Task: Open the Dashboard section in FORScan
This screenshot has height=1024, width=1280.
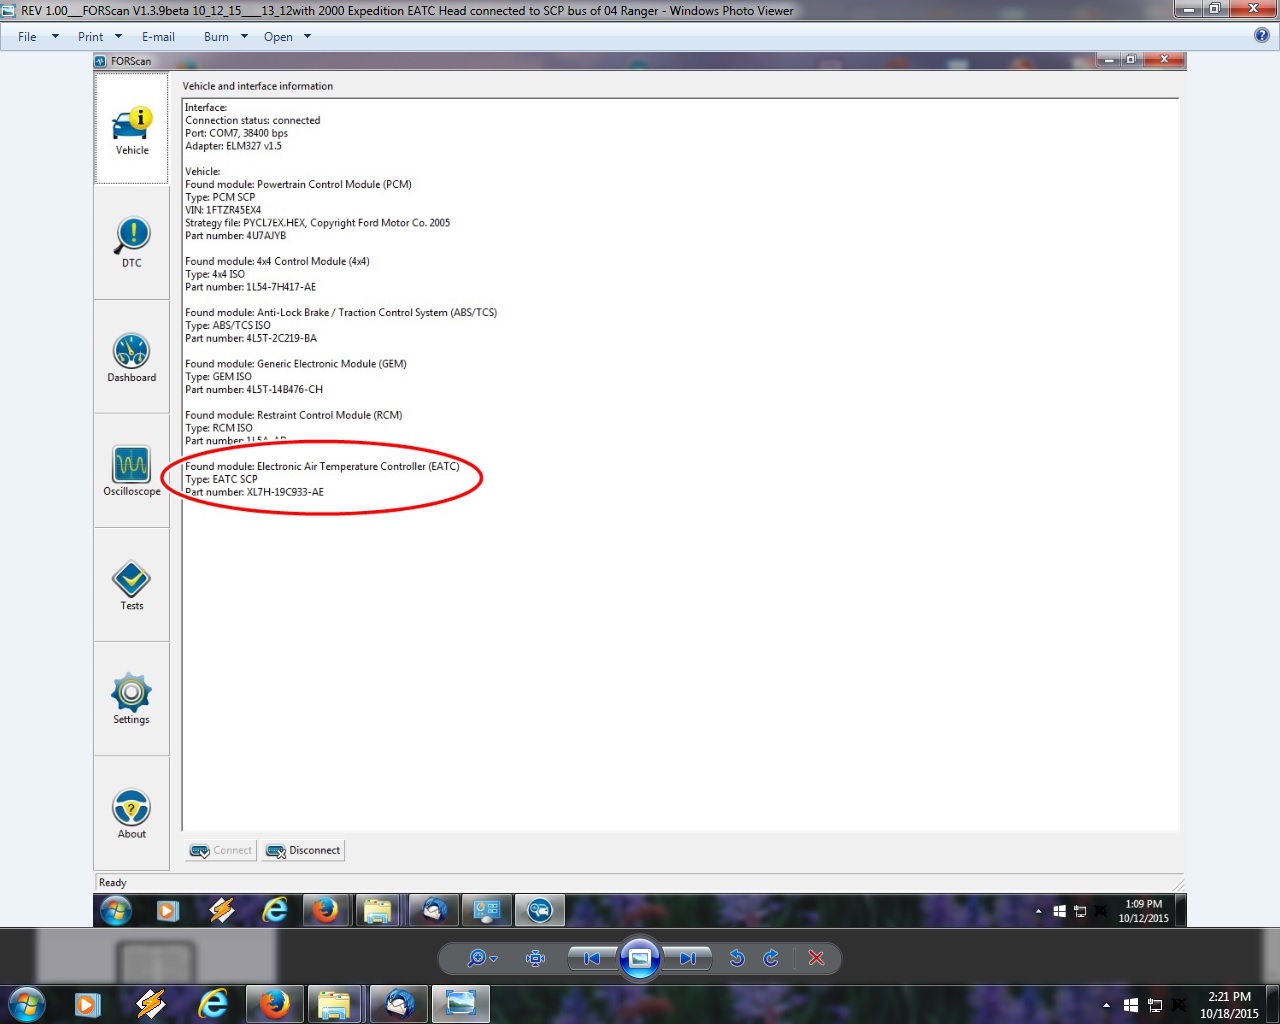Action: [132, 357]
